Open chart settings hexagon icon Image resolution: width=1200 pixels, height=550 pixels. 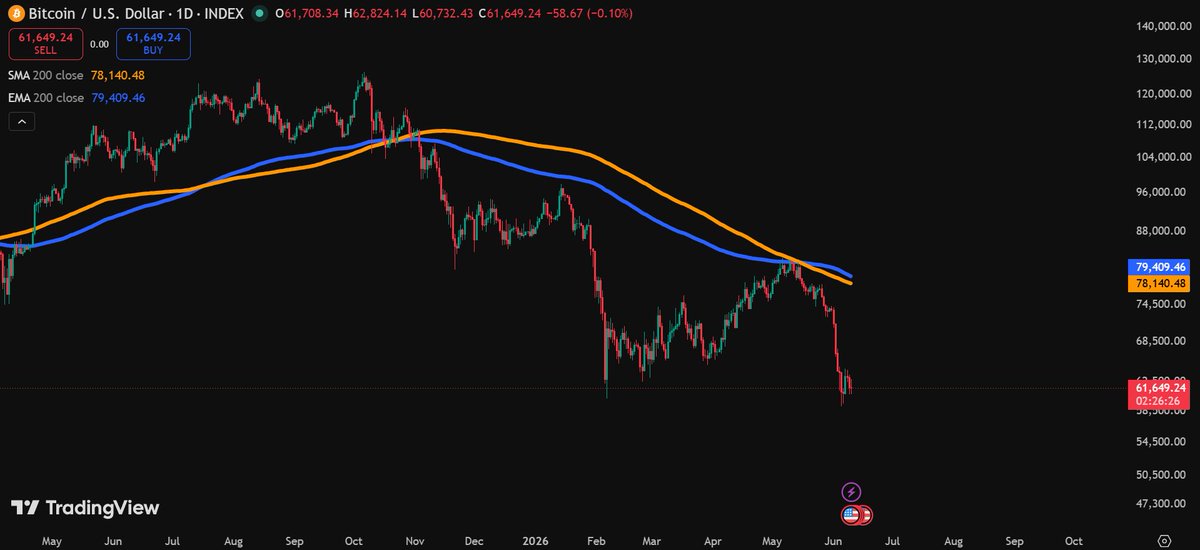coord(1164,540)
